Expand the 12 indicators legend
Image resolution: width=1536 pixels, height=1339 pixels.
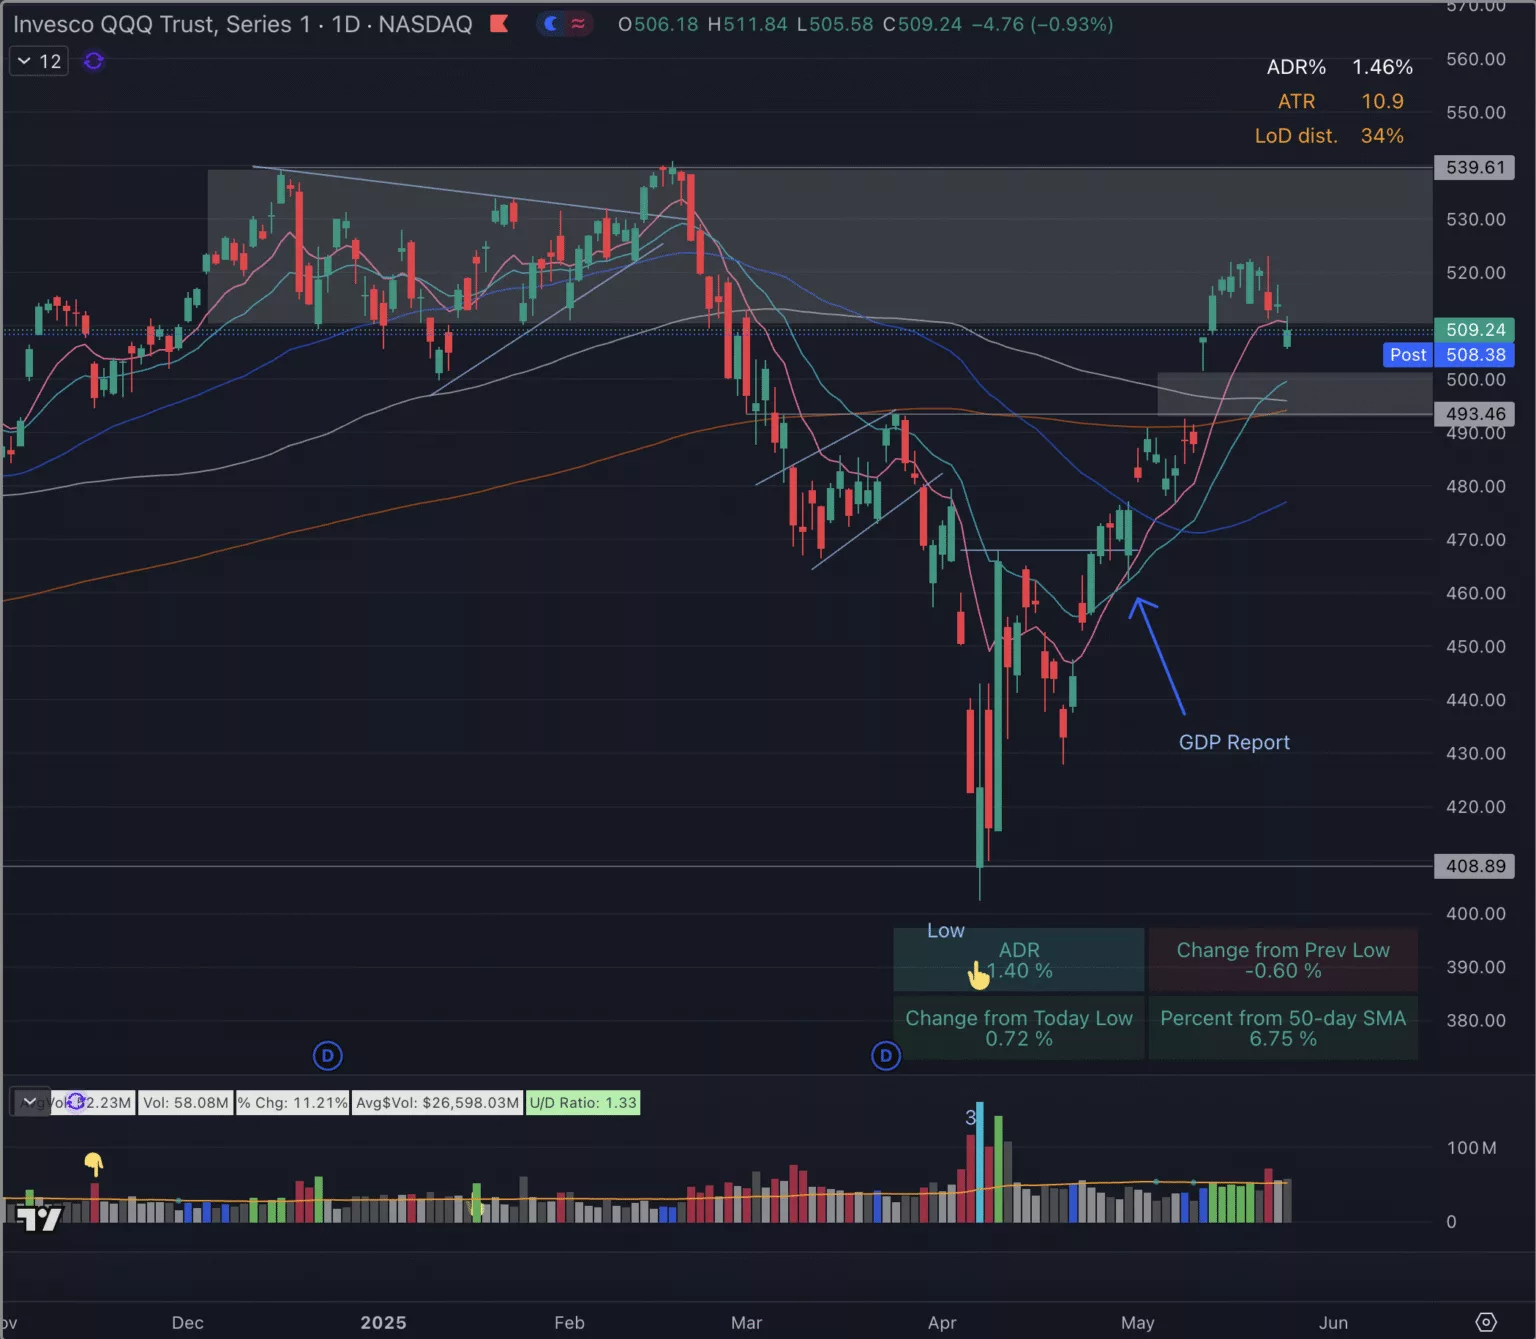click(x=39, y=61)
